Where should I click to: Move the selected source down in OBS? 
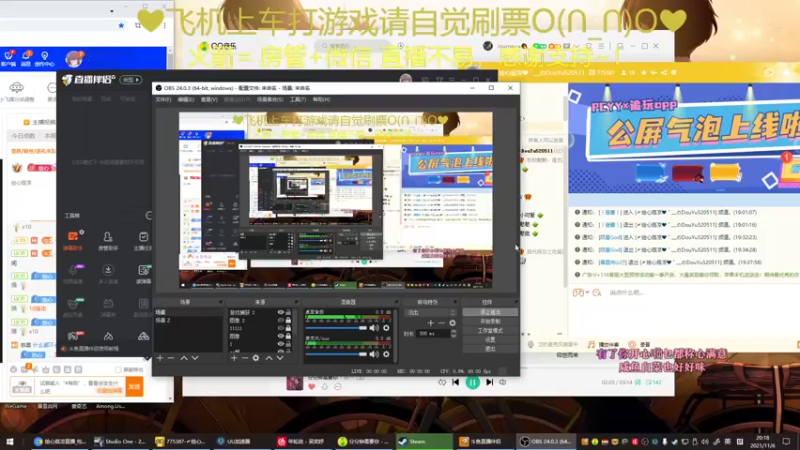coord(280,358)
